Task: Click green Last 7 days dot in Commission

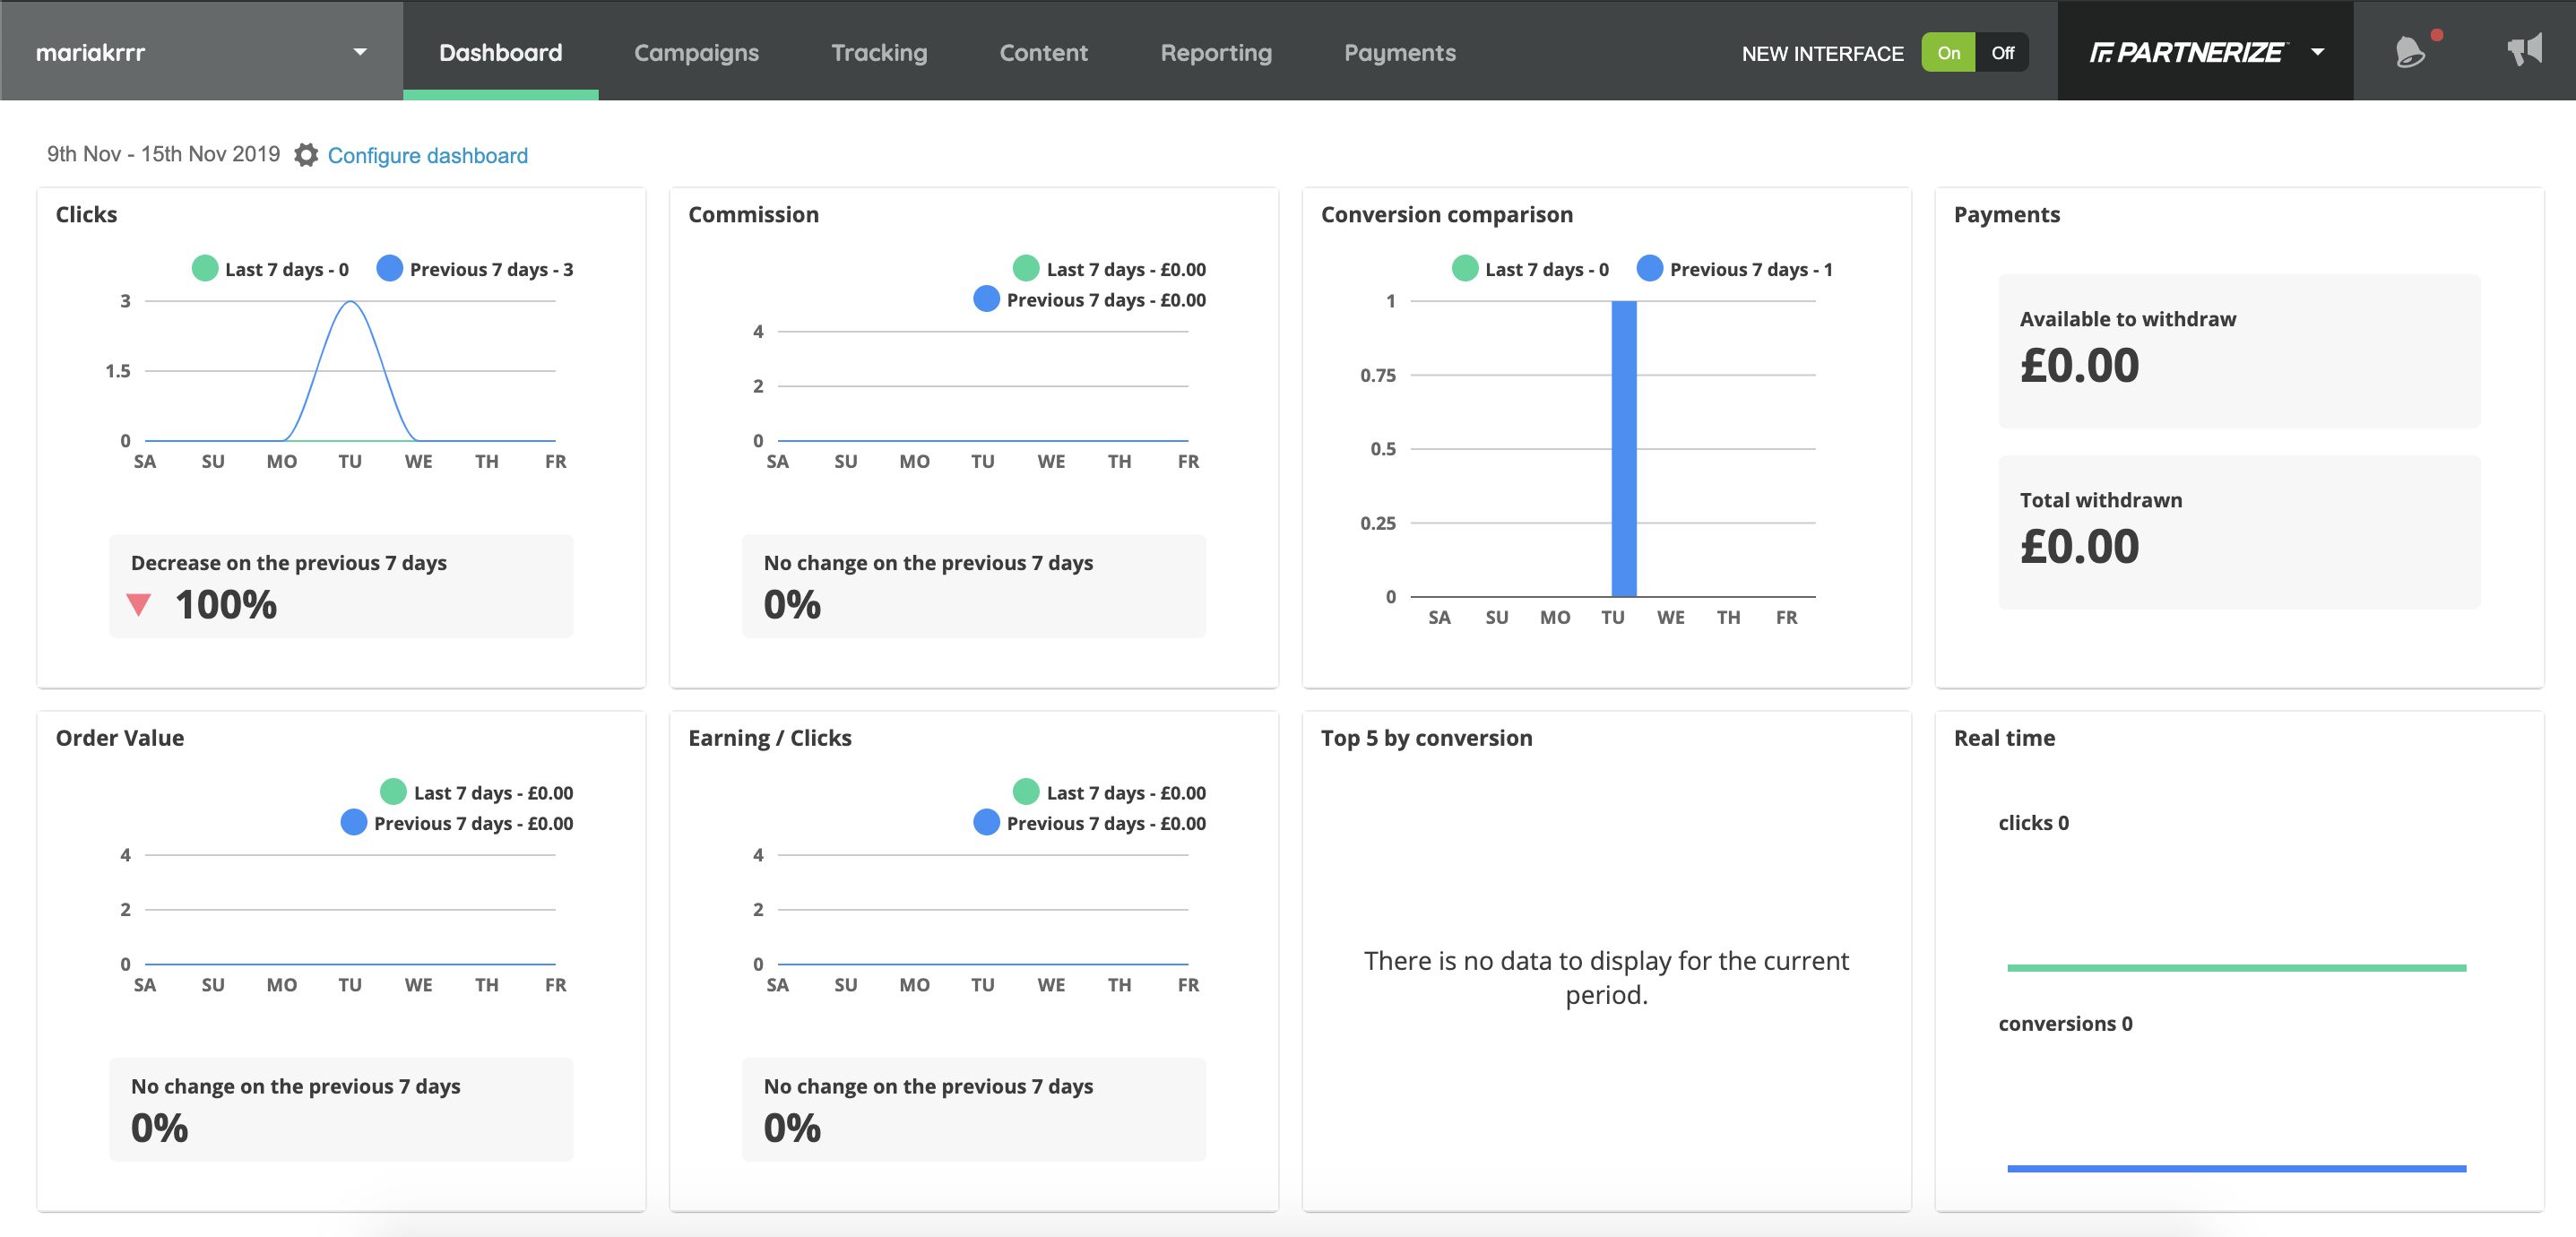Action: (1026, 268)
